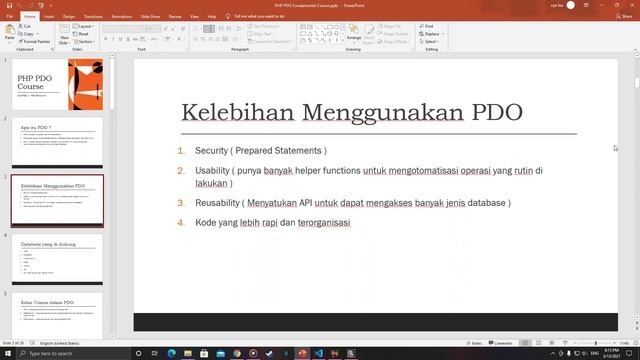Switch to Normal view icon in status bar
Screen dimensions: 640x360
point(525,343)
